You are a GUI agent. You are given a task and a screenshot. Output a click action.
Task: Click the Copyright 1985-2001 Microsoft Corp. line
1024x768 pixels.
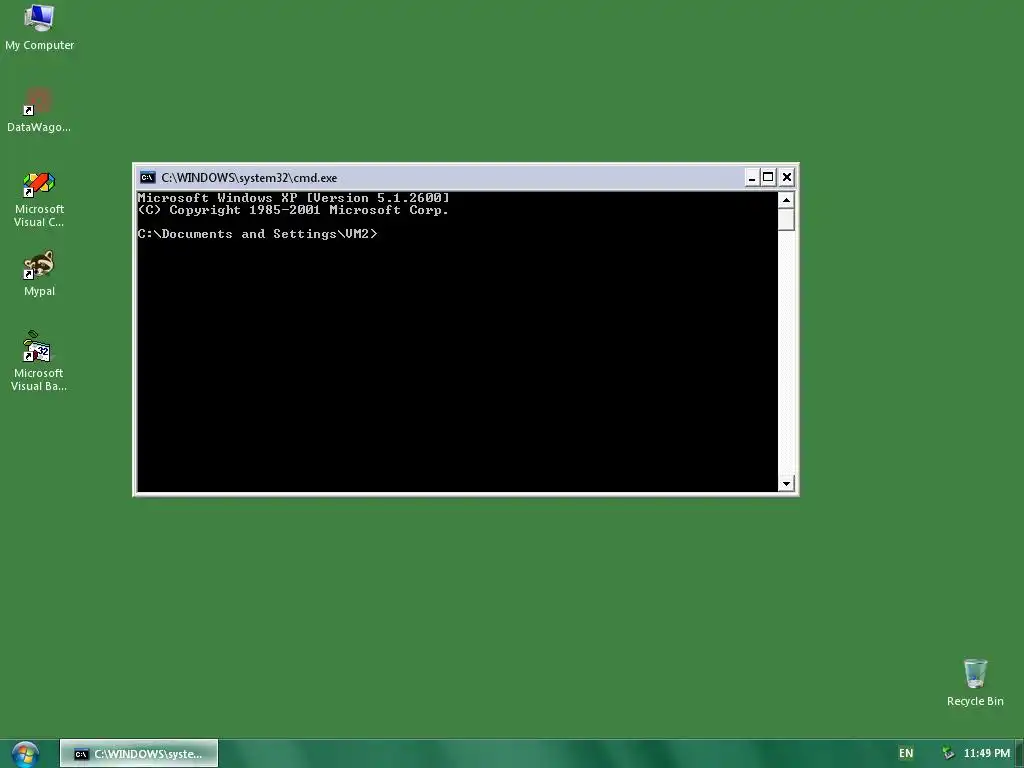coord(293,210)
